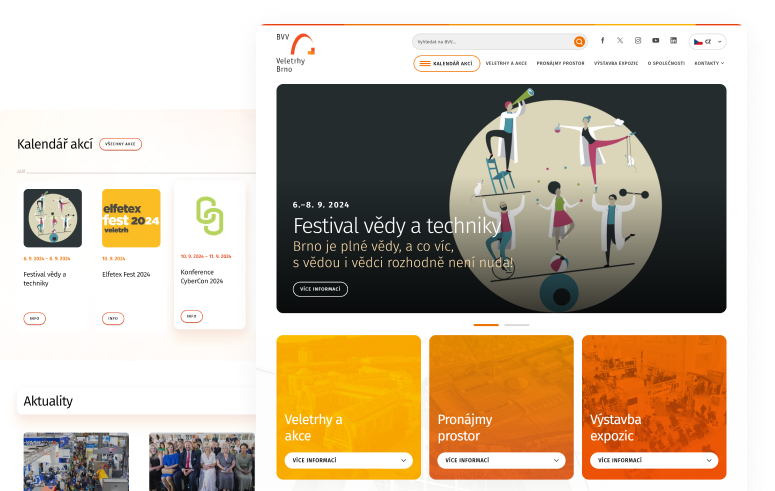Open the Instagram social icon

tap(638, 41)
